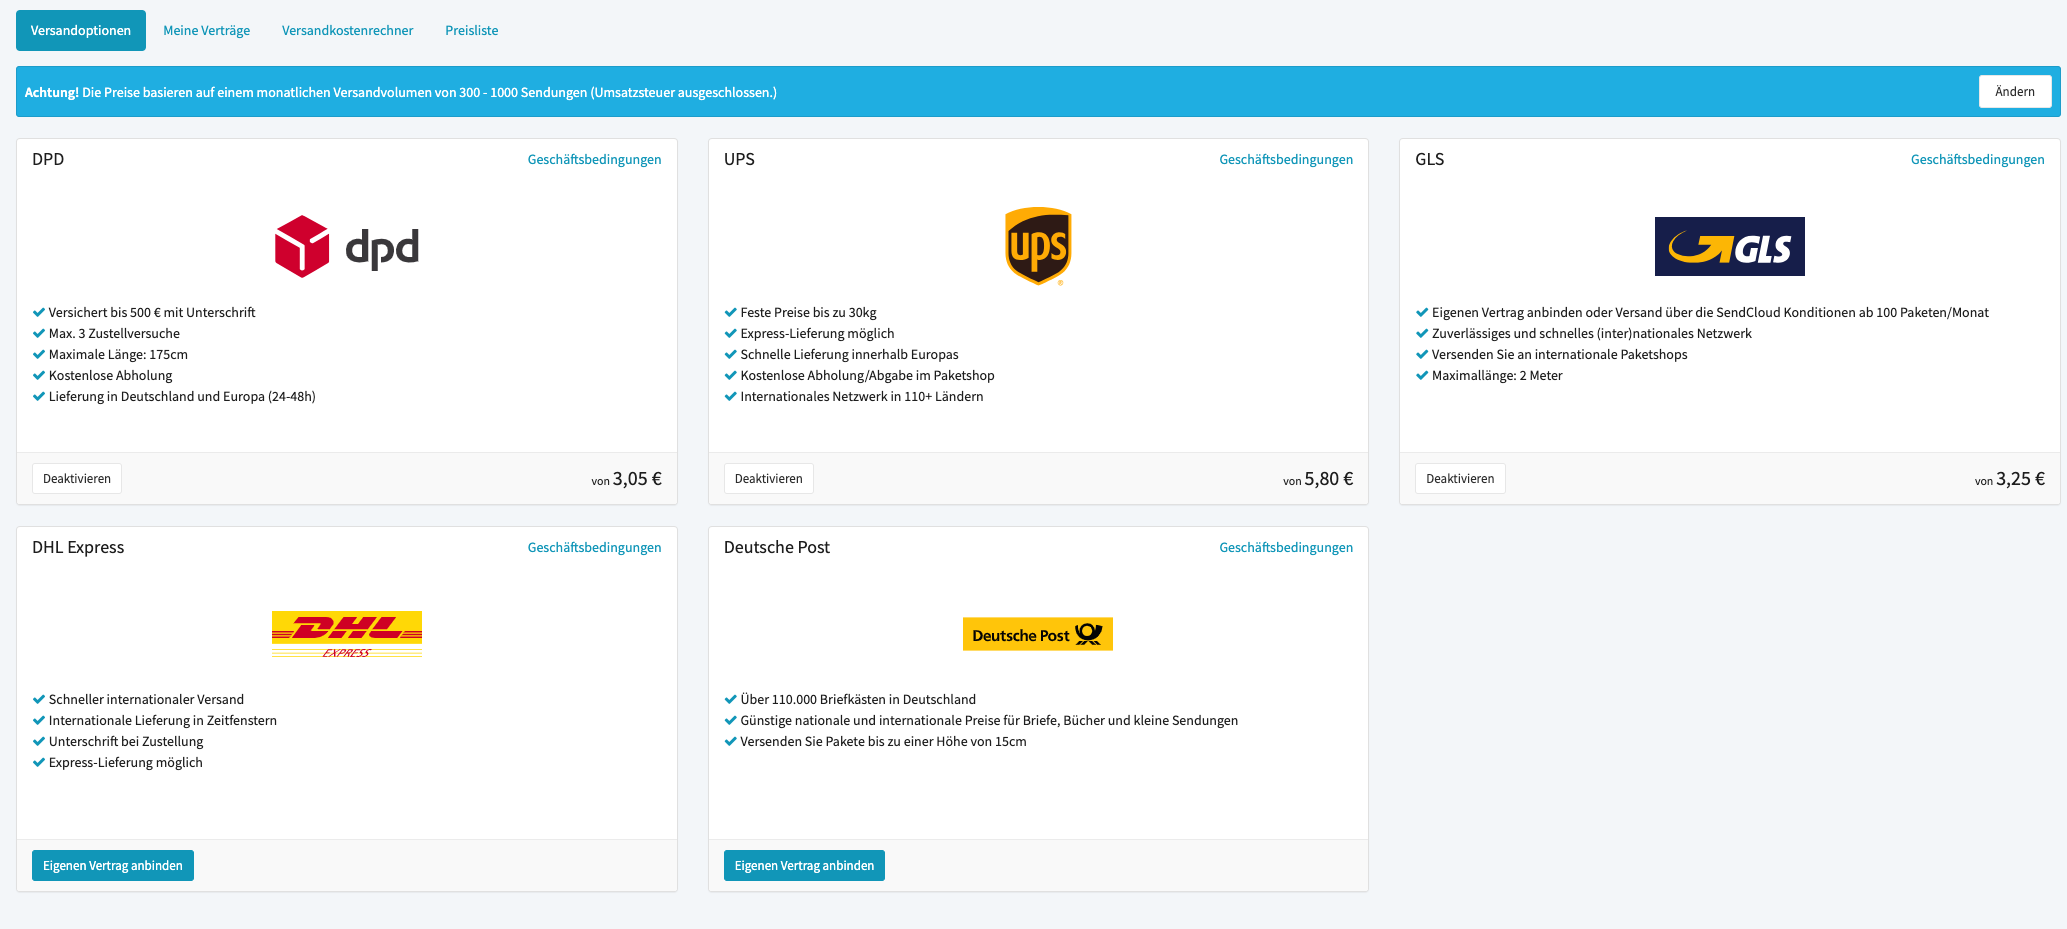Screen dimensions: 2067x929
Task: Click 'Internationales Netzwerk in 110+ Ländern'
Action: click(862, 397)
